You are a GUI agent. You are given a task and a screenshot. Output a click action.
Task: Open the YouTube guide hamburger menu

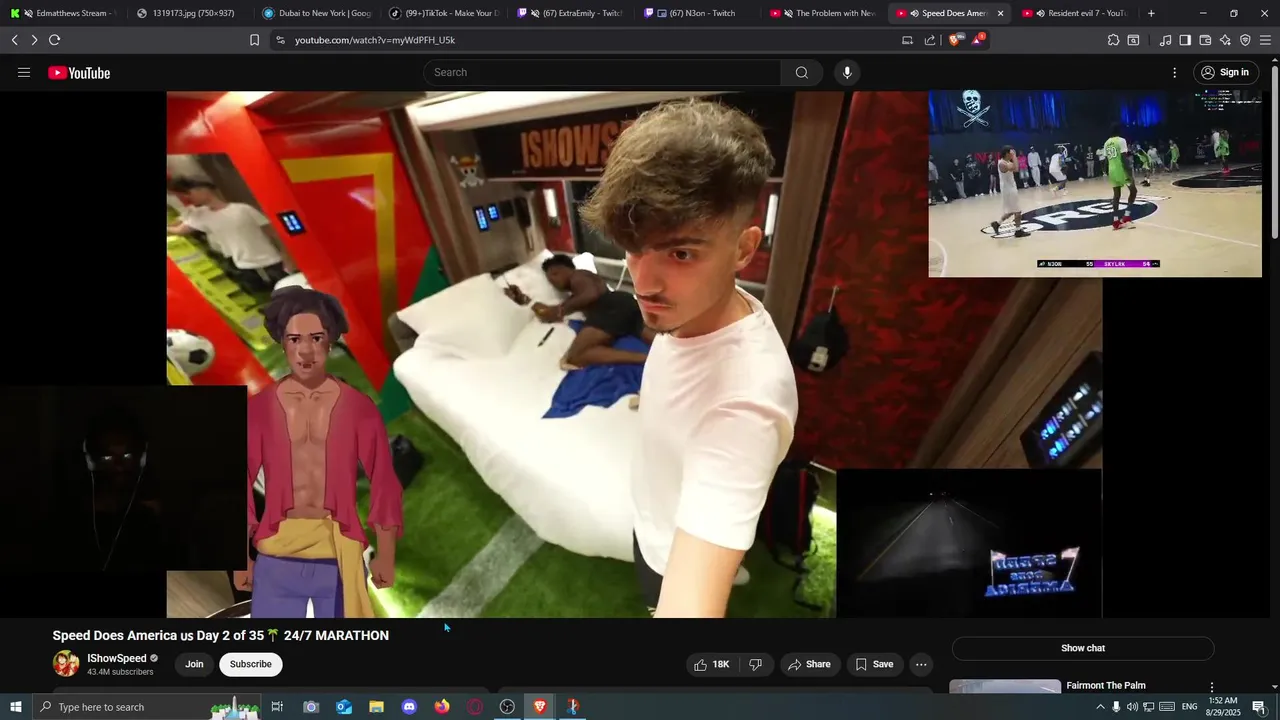coord(24,72)
